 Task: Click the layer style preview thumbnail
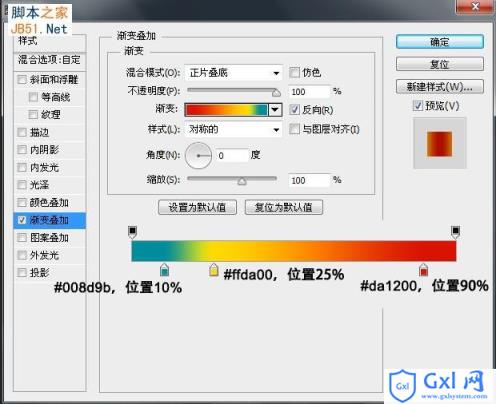[439, 144]
